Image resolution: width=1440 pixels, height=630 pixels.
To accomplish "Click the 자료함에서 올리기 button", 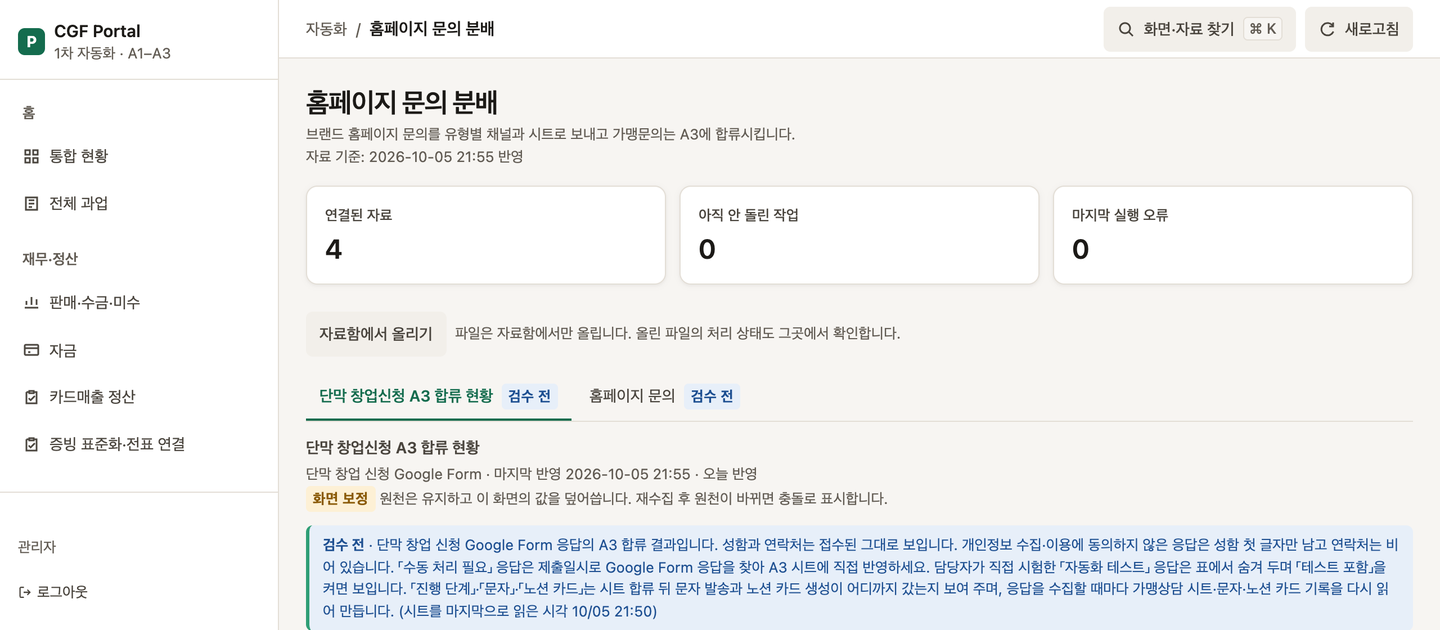I will 376,333.
